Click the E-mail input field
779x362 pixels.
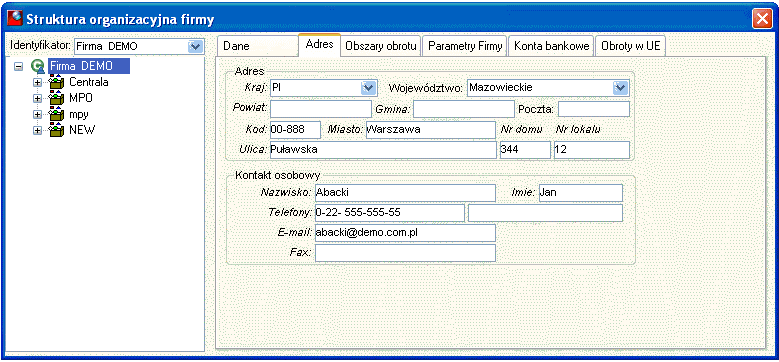(405, 233)
